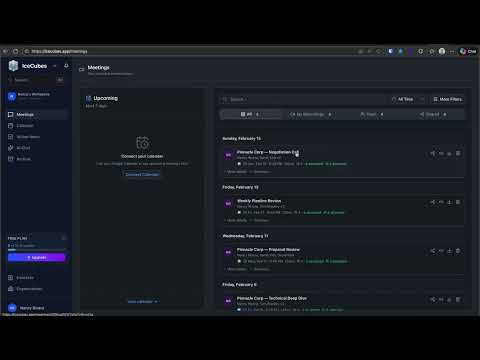Click the browser back arrow
The image size is (480, 360).
pos(5,51)
